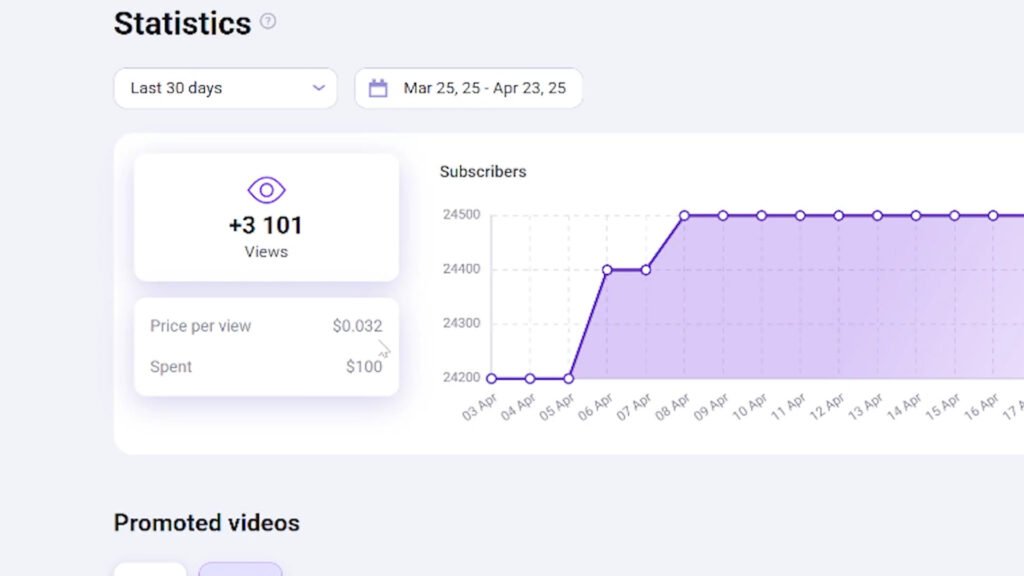Click the 08 Apr data point at 24500
This screenshot has height=576, width=1024.
click(684, 215)
